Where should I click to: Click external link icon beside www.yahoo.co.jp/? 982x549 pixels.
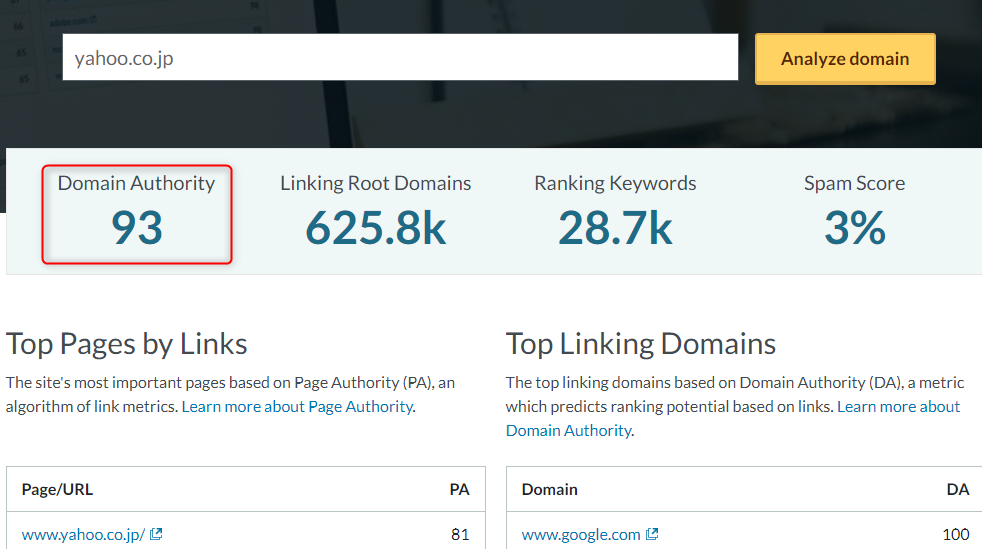point(156,533)
